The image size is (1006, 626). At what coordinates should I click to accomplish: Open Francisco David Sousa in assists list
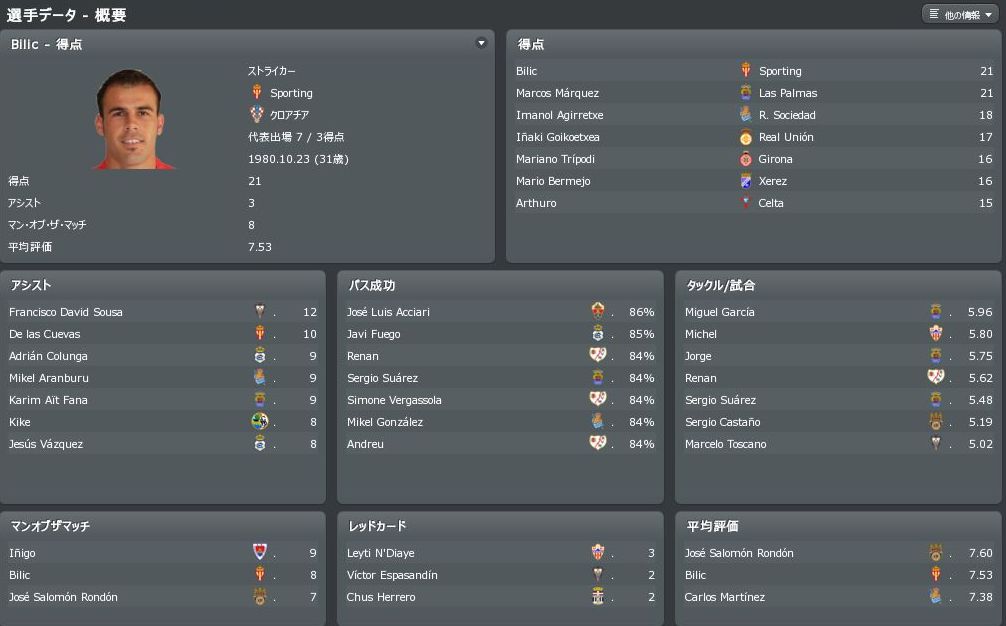tap(66, 312)
